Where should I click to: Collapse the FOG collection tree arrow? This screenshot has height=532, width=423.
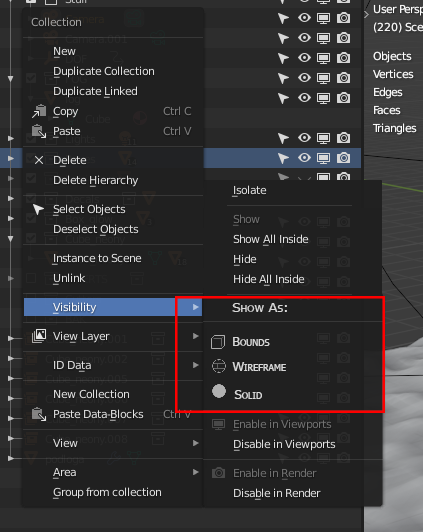(x=11, y=79)
